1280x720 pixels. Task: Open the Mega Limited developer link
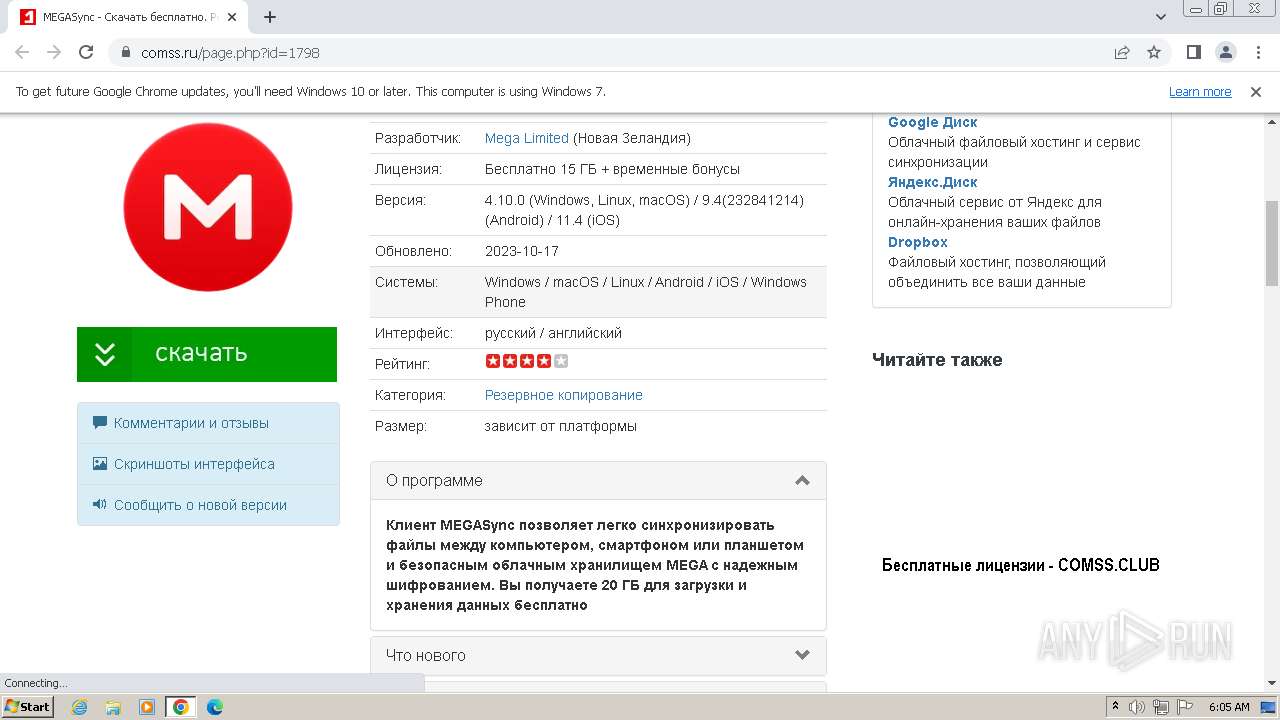coord(527,138)
